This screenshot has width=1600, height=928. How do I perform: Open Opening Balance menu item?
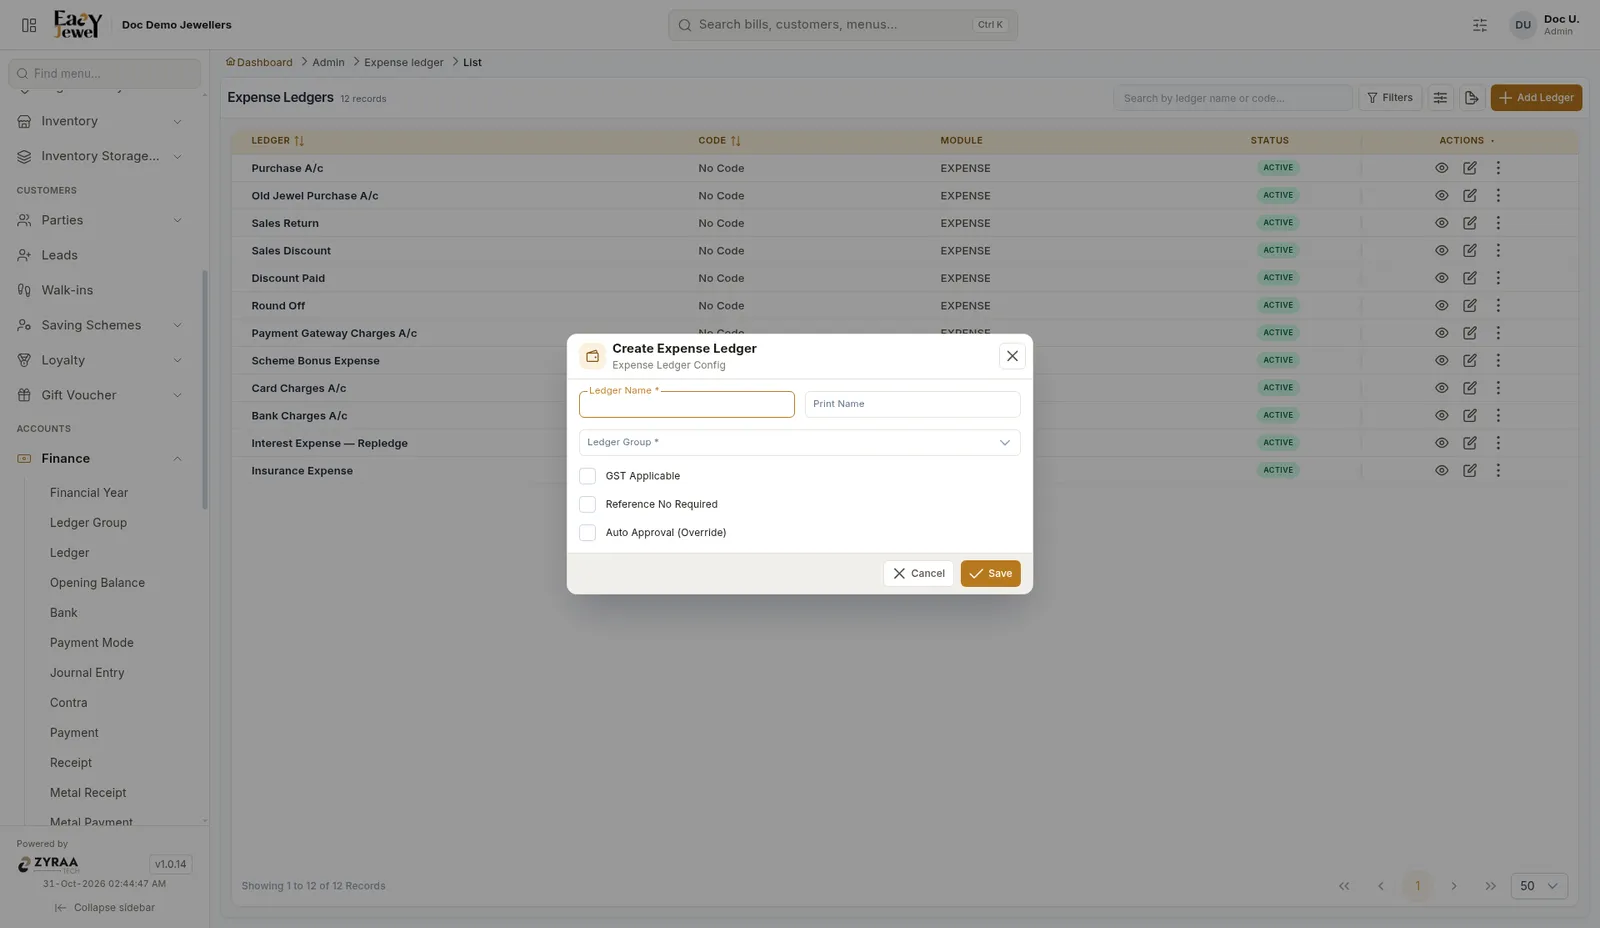pos(97,583)
